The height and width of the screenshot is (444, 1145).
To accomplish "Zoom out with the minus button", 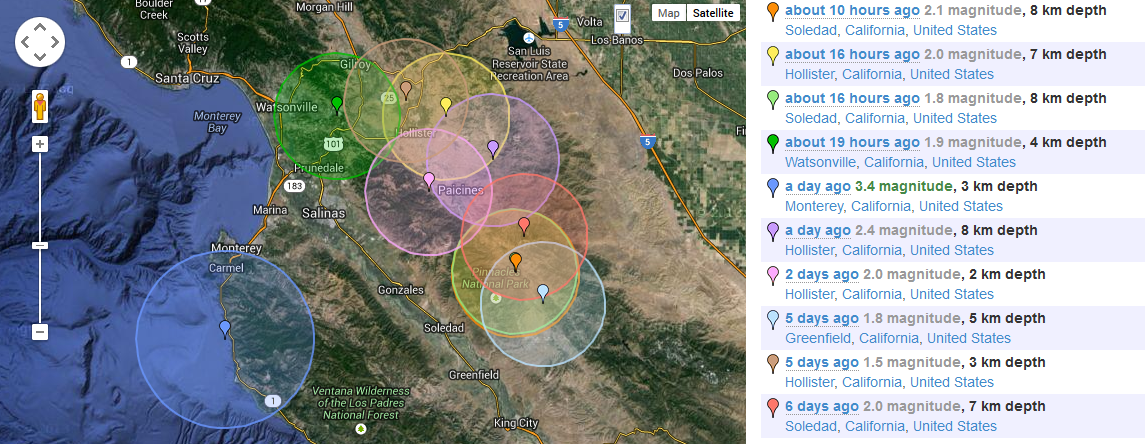I will 40,331.
